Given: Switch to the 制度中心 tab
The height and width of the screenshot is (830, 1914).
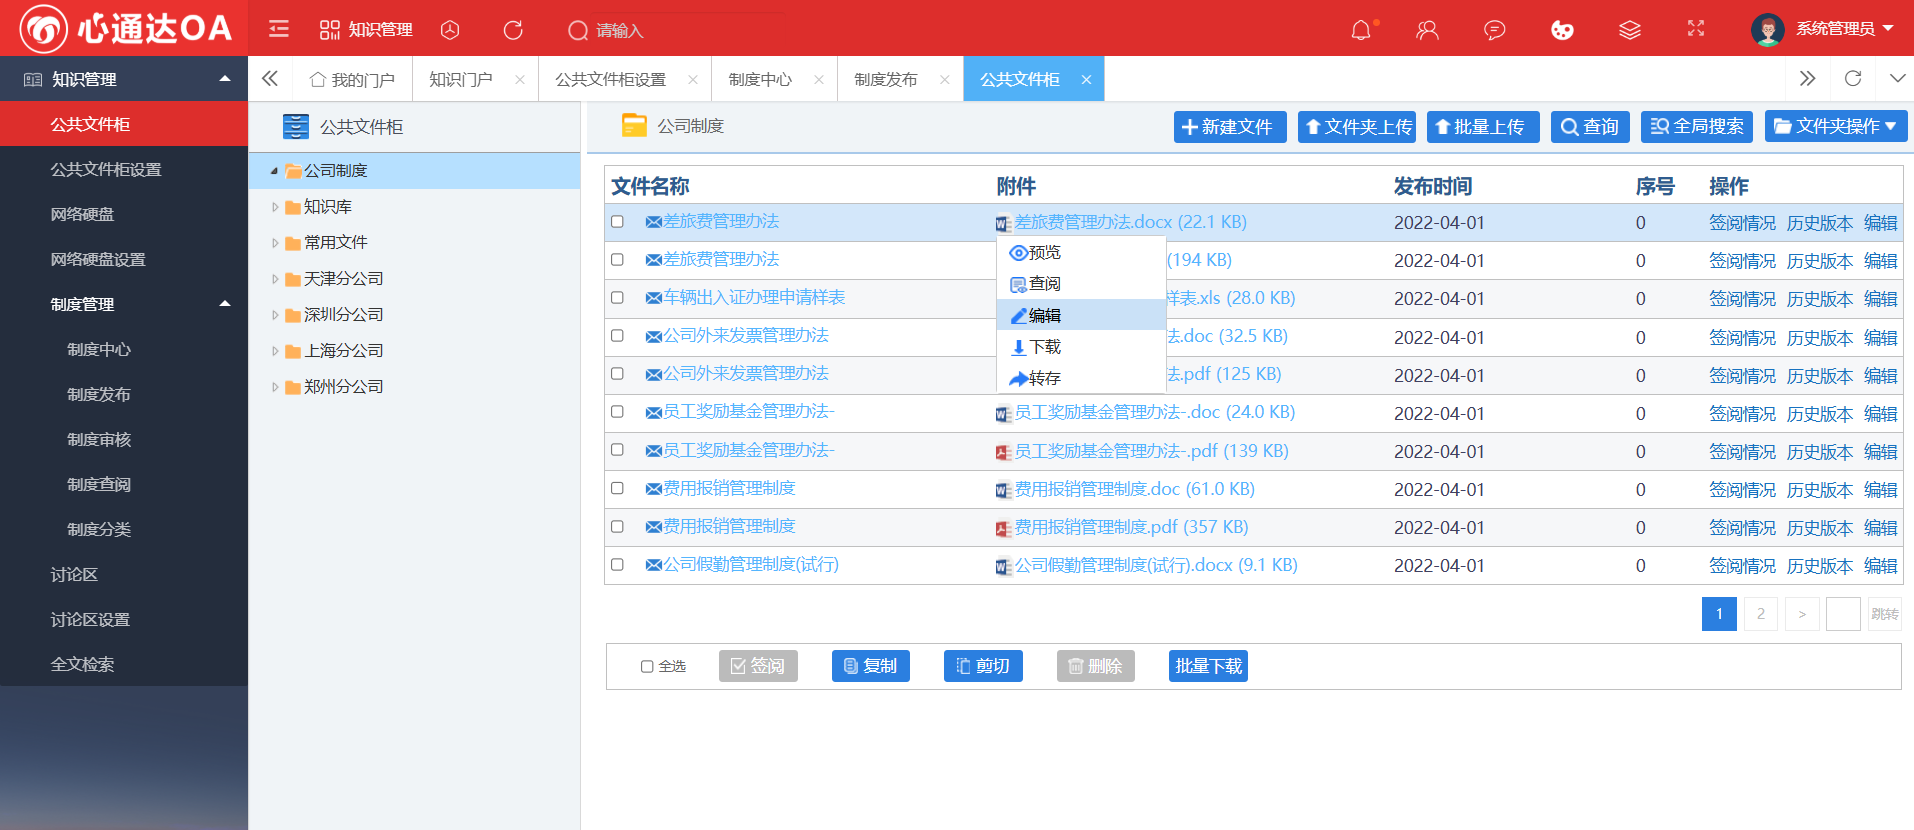Looking at the screenshot, I should coord(760,79).
